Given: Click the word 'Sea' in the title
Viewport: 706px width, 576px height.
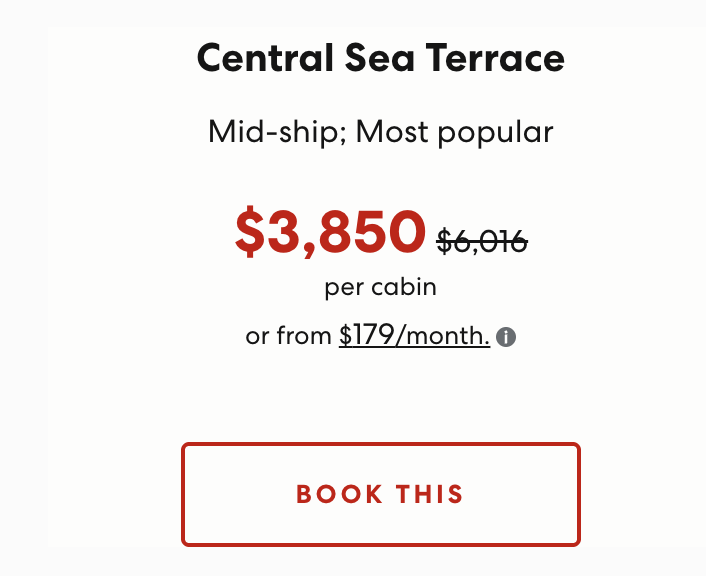Looking at the screenshot, I should (380, 58).
